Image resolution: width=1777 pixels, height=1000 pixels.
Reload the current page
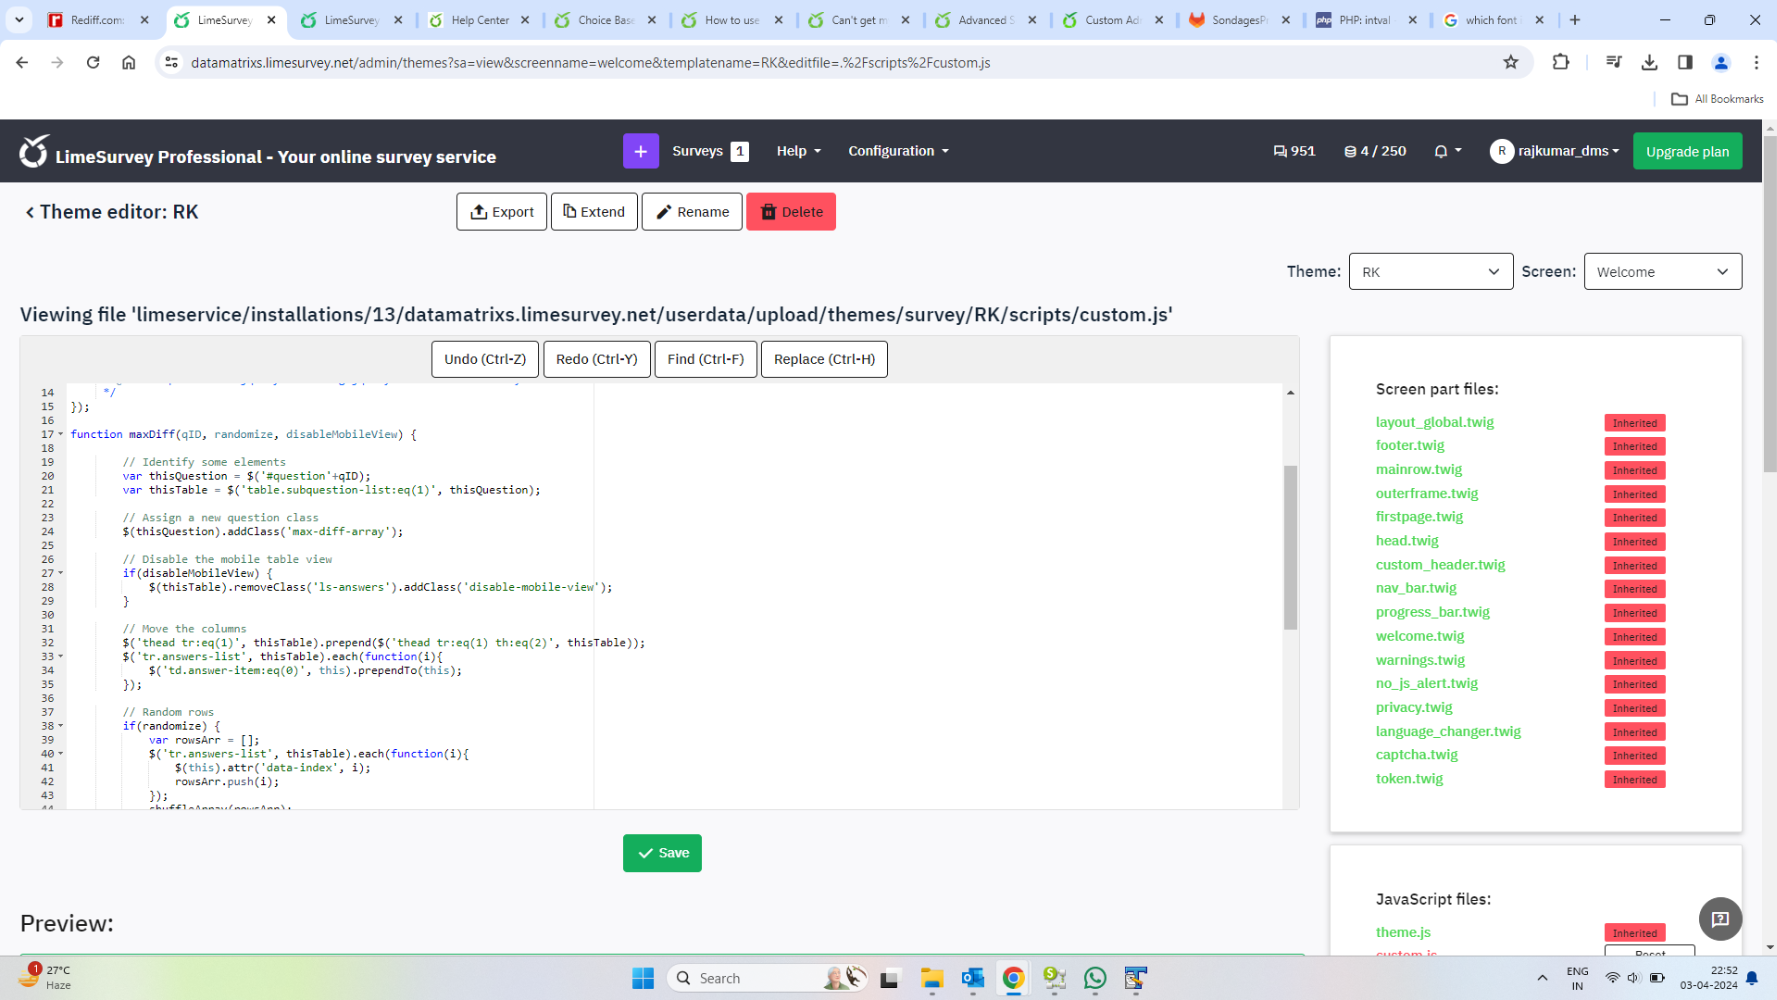pyautogui.click(x=93, y=62)
